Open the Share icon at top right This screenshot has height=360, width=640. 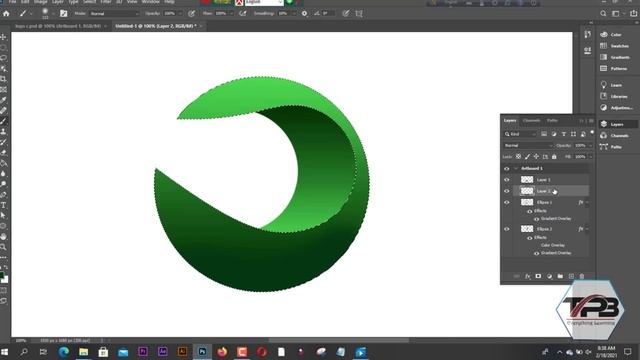(633, 13)
